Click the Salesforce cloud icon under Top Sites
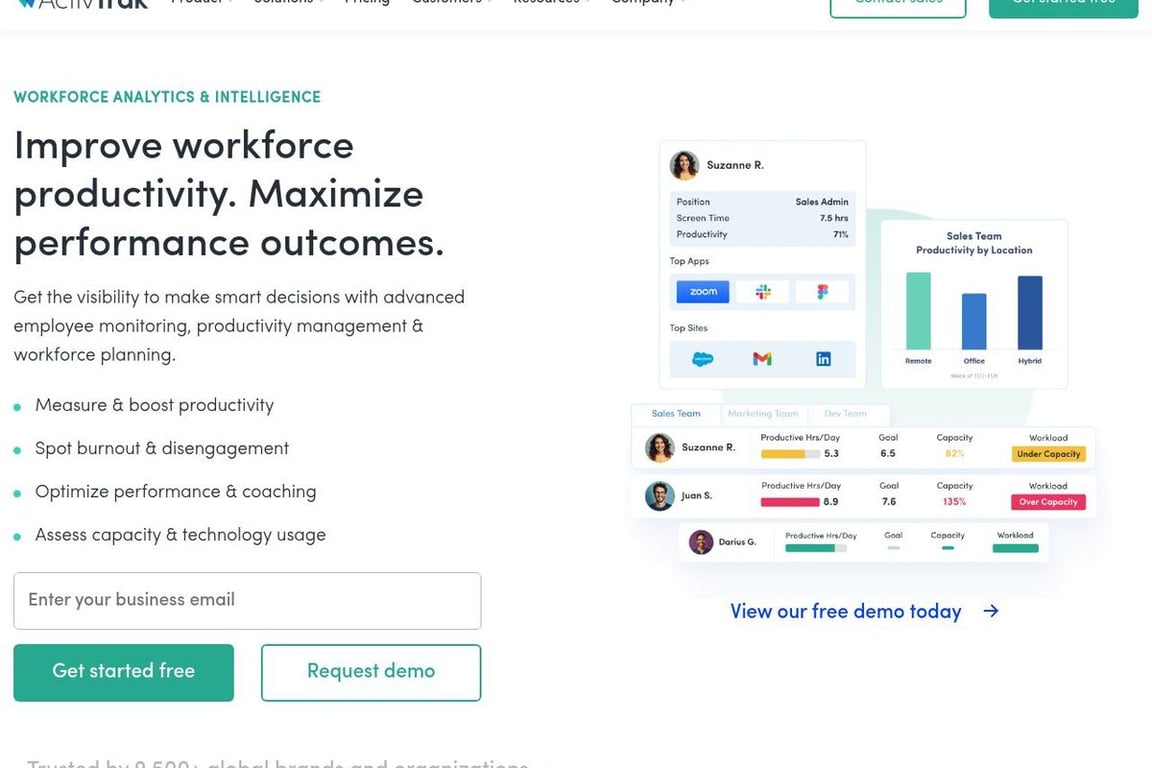 click(702, 359)
